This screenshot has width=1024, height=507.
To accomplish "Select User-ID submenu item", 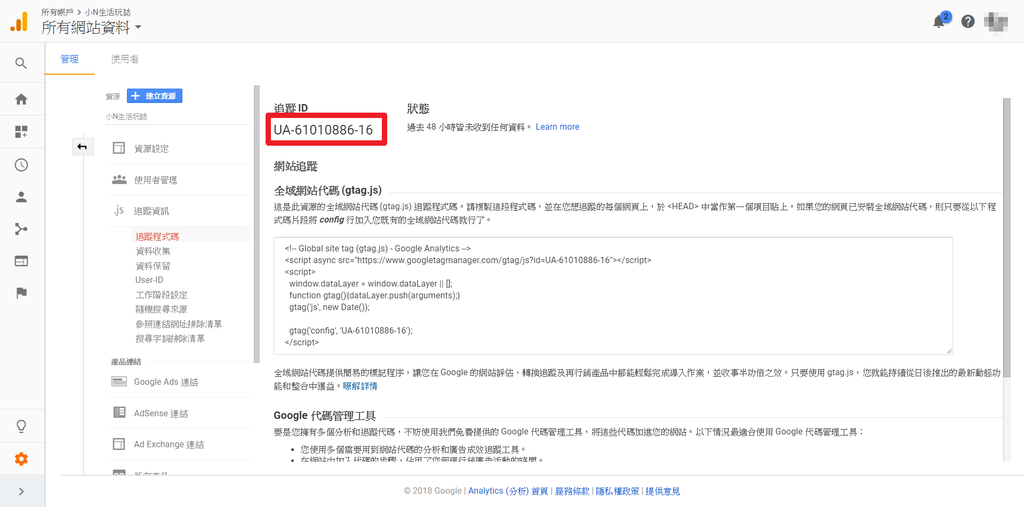I will point(149,280).
